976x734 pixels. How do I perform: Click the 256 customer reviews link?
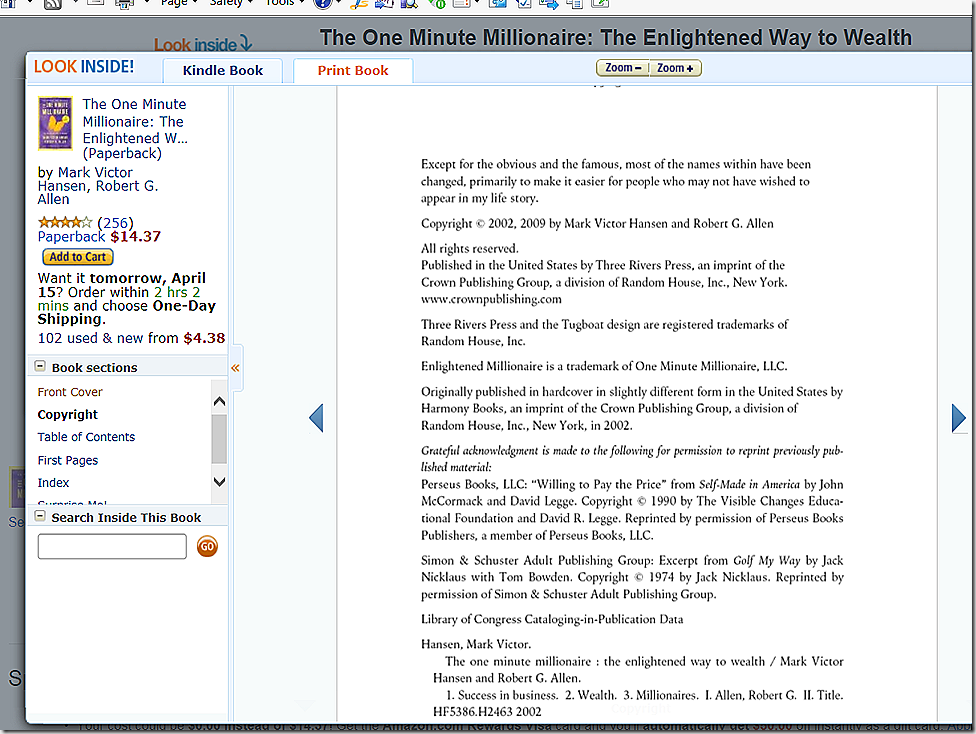(x=115, y=223)
